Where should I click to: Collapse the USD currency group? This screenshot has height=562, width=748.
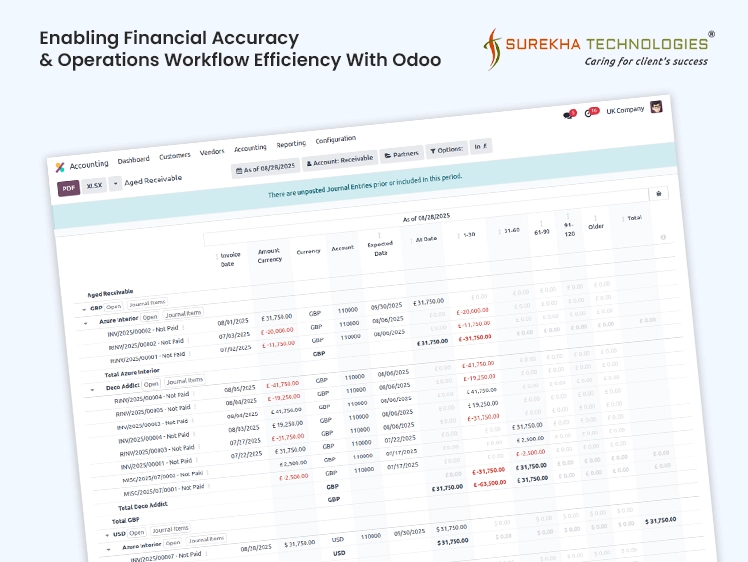107,535
